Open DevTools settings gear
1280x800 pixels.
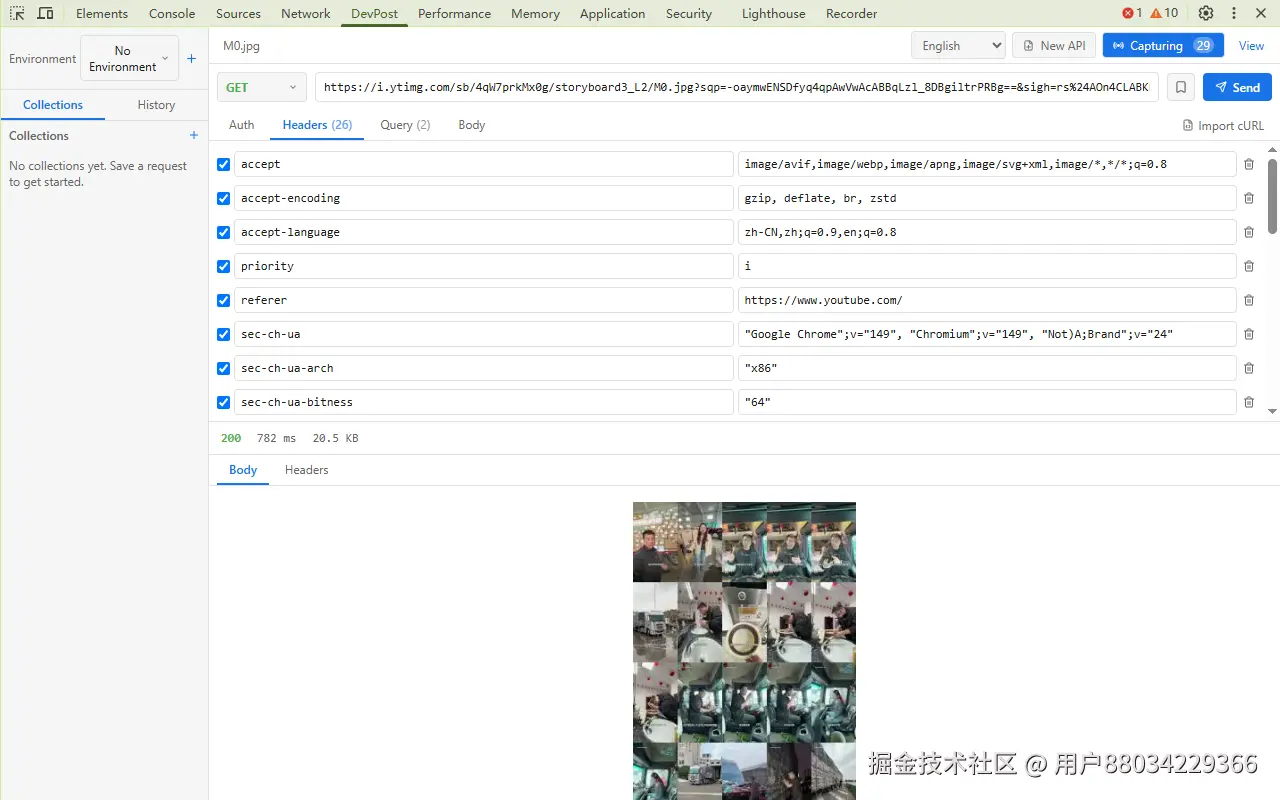click(x=1206, y=13)
